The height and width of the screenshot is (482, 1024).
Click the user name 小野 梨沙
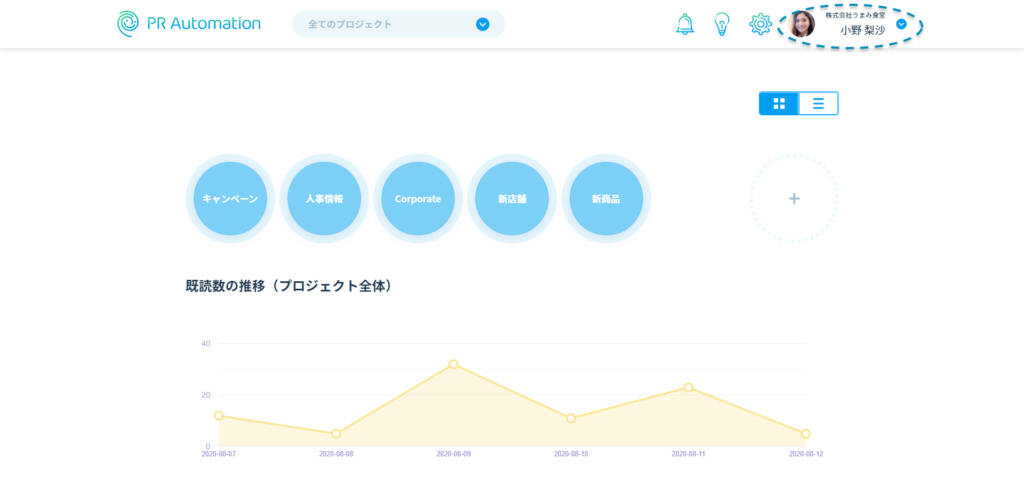pyautogui.click(x=862, y=31)
